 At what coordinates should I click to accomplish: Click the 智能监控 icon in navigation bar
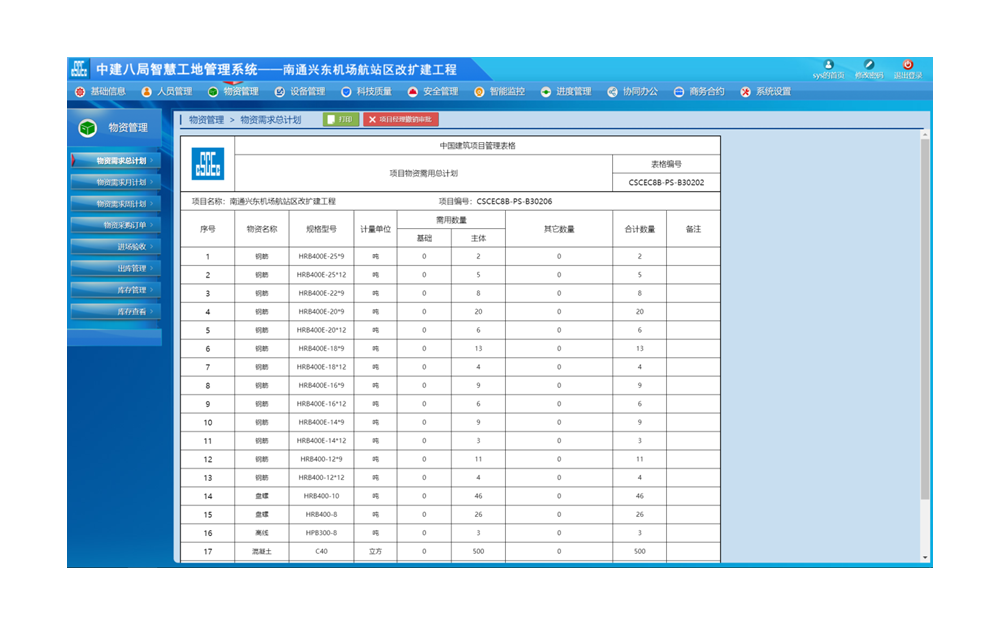(x=479, y=92)
